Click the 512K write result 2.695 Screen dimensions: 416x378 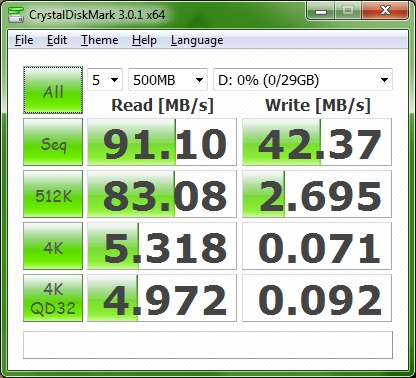point(317,194)
